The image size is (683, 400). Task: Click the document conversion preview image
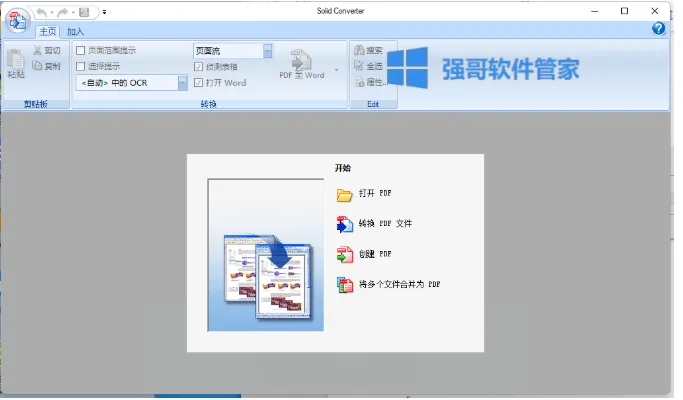(266, 254)
